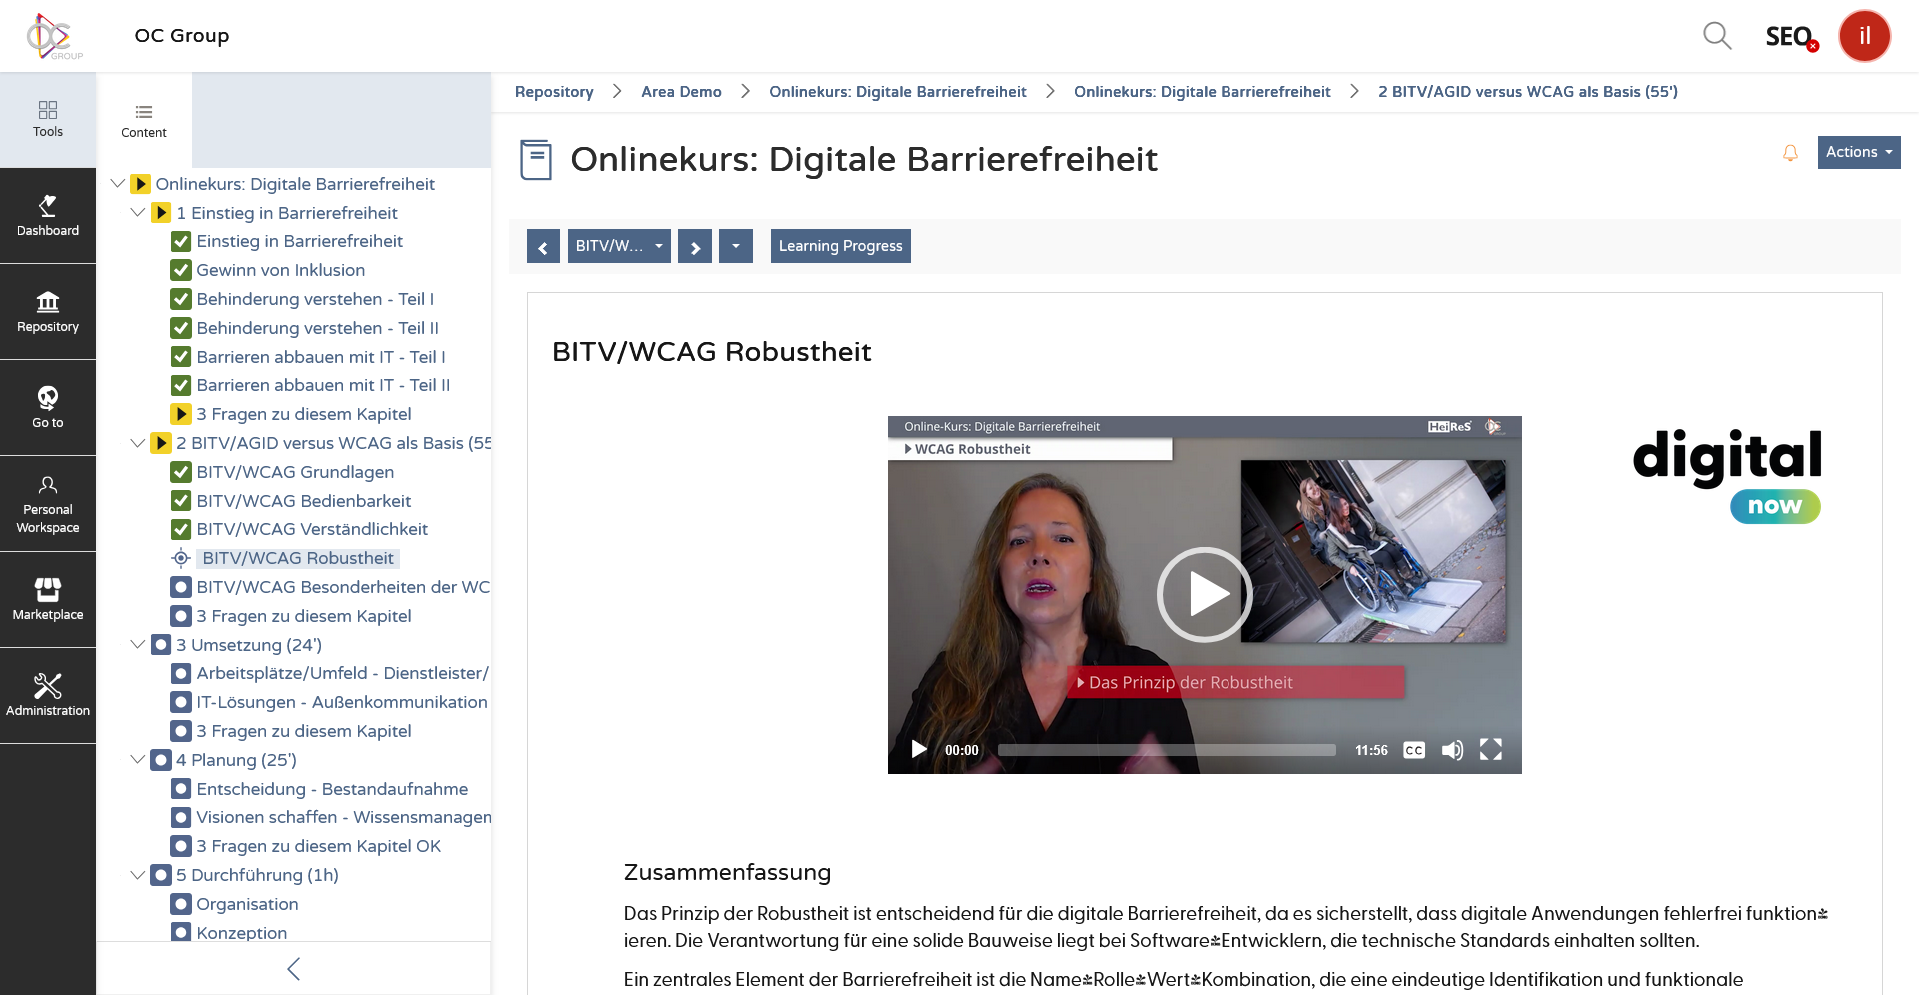Open Behinderung verstehen - Teil II
This screenshot has width=1920, height=996.
coord(318,328)
